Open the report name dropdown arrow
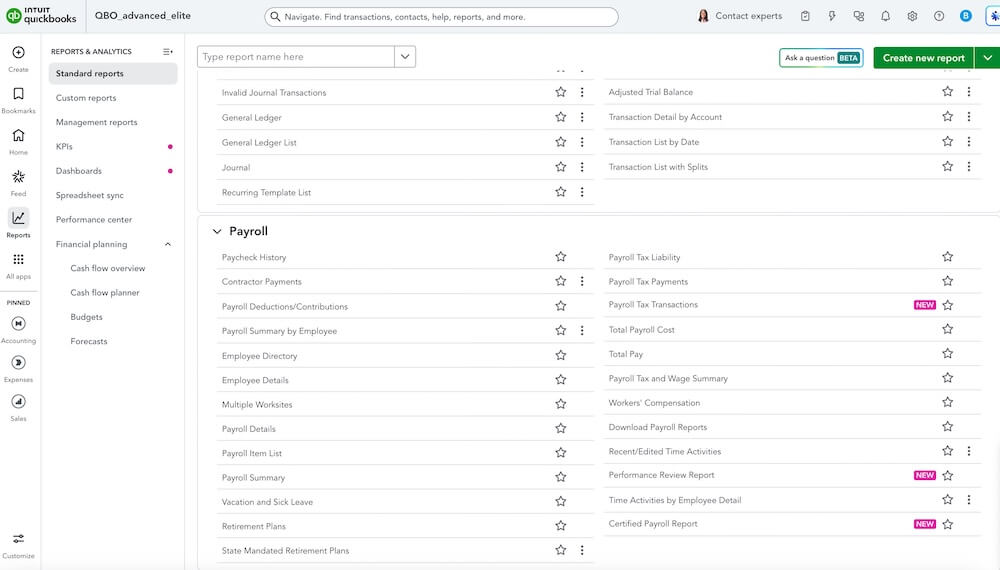The width and height of the screenshot is (1000, 570). 405,57
